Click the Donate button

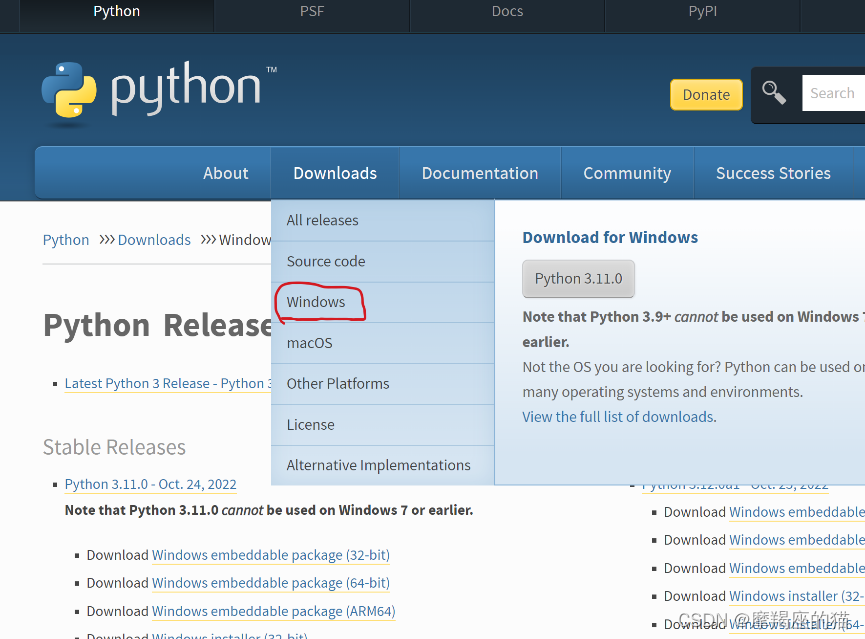click(706, 95)
